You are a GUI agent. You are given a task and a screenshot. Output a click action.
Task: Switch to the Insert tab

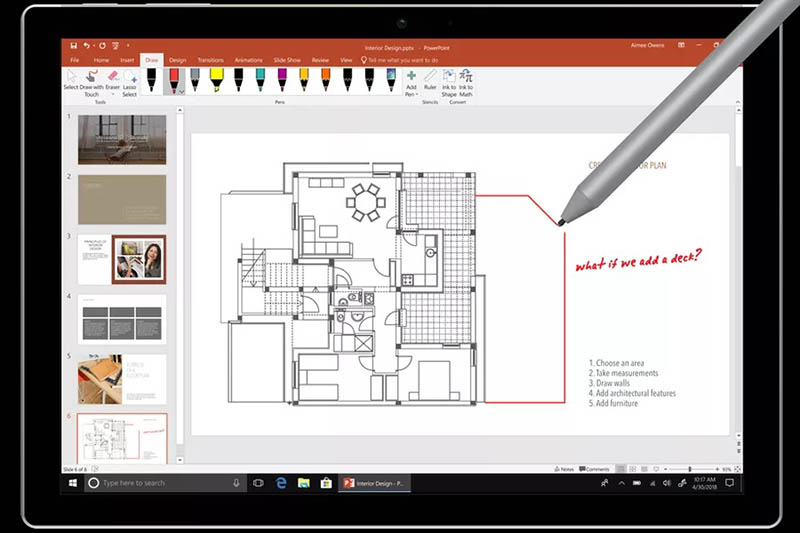coord(127,60)
